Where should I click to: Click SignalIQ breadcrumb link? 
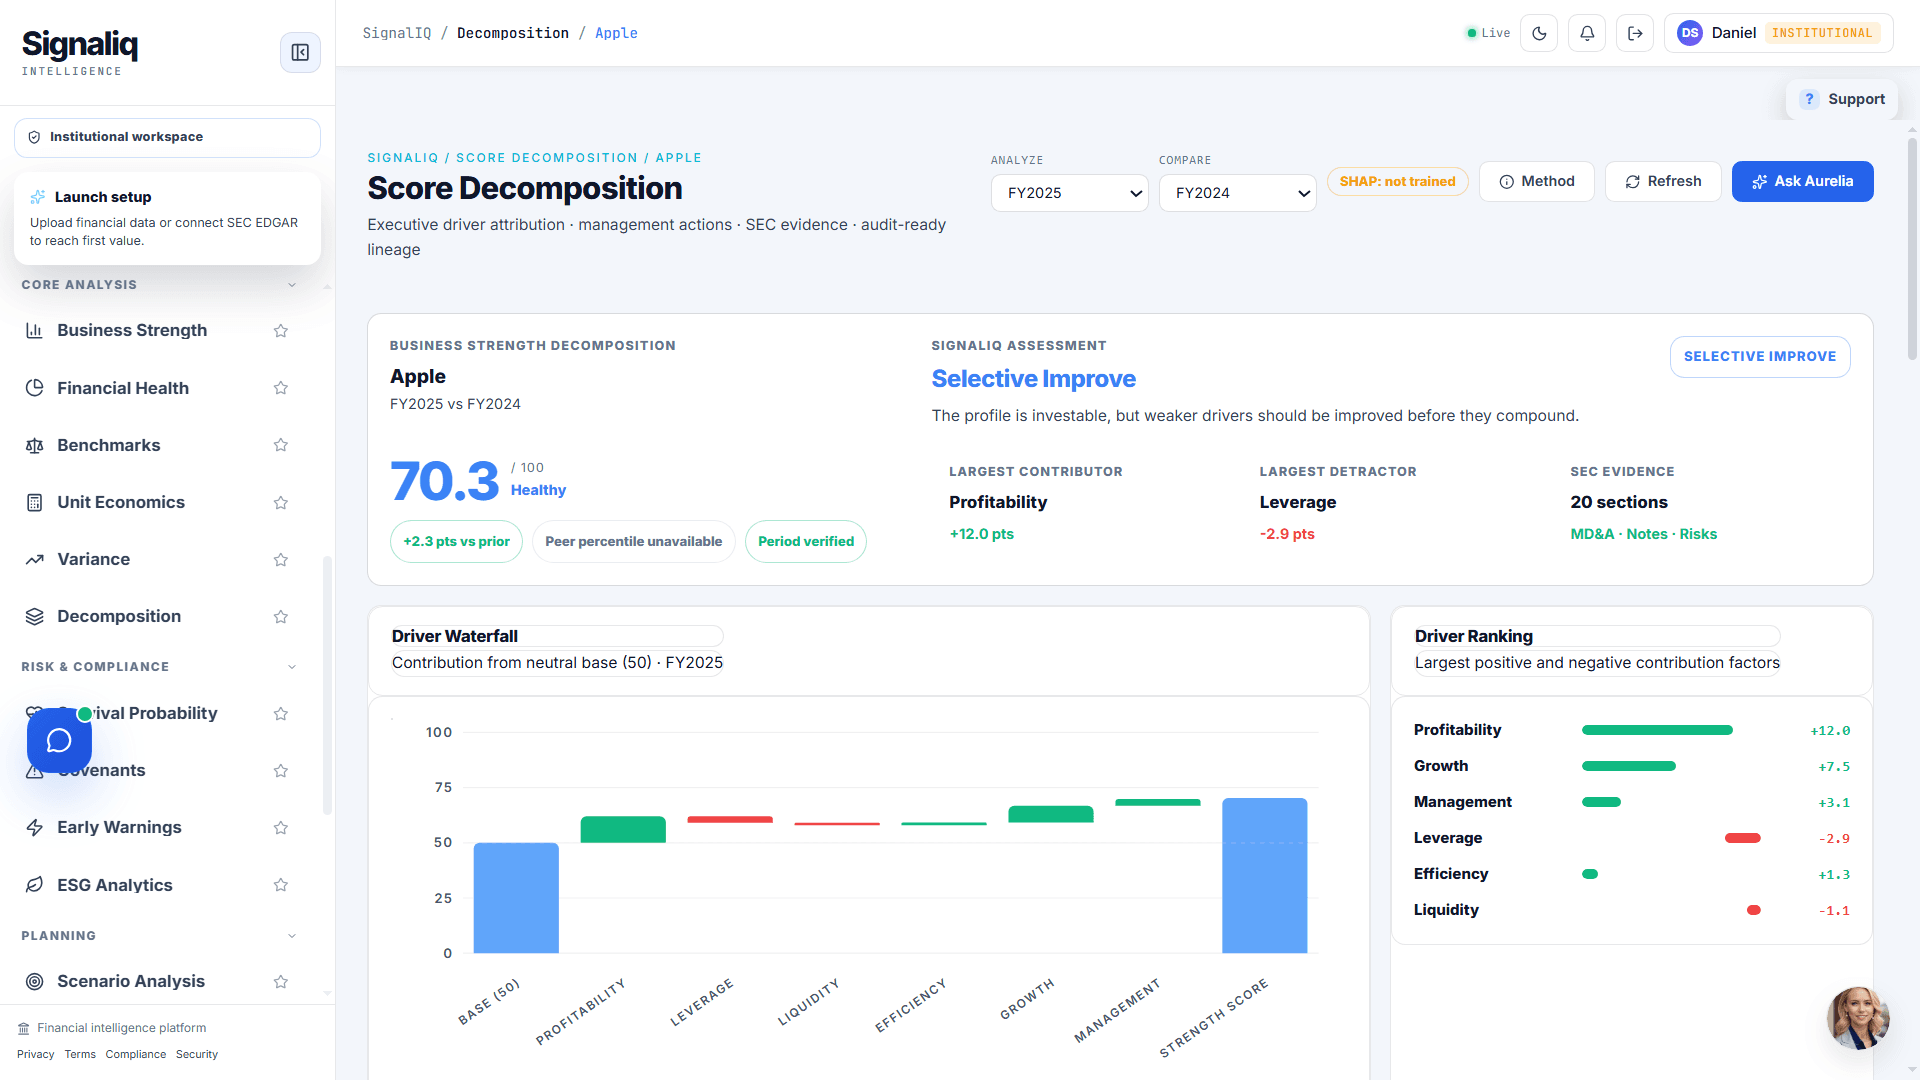click(x=397, y=33)
